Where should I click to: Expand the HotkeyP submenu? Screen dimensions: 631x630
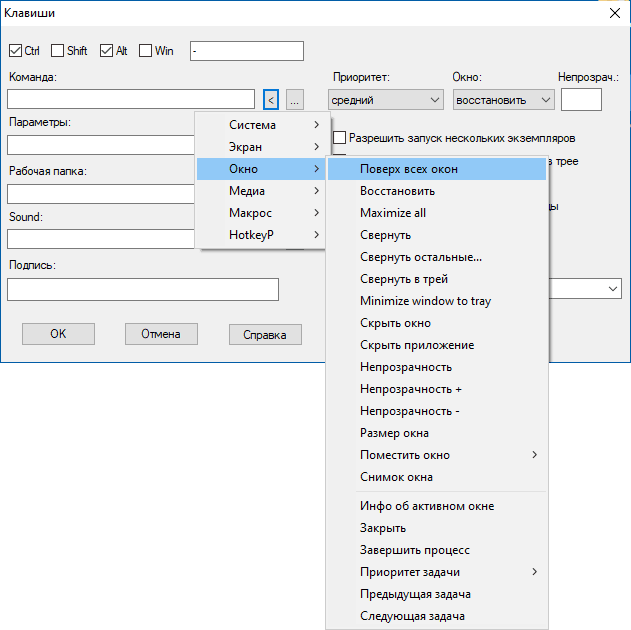pos(261,235)
